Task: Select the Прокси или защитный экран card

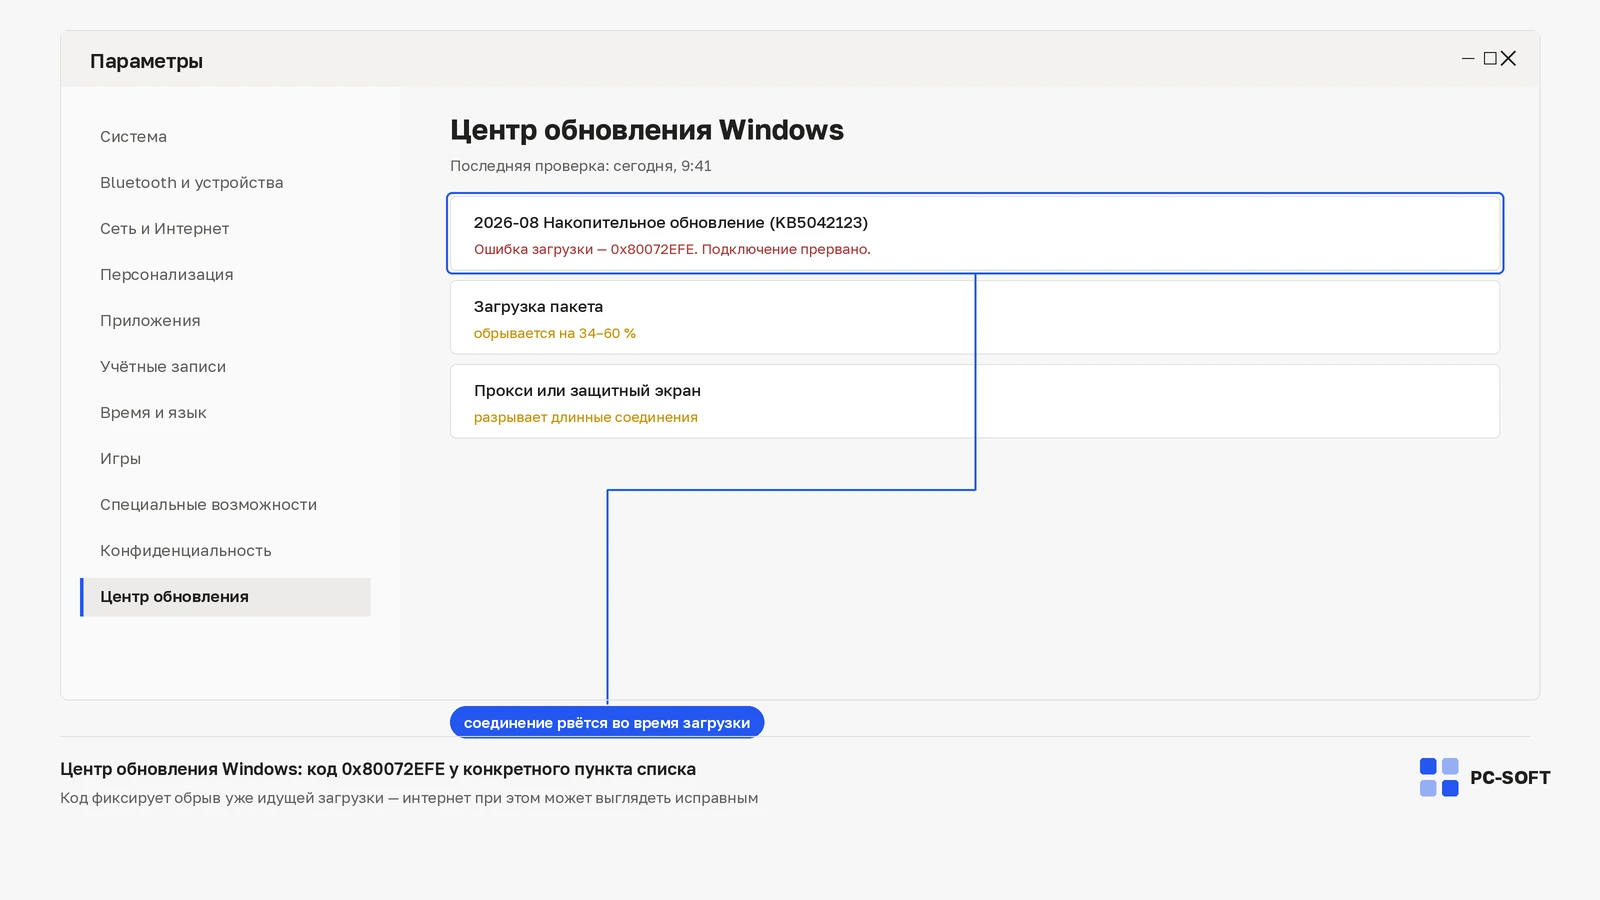Action: pos(975,401)
